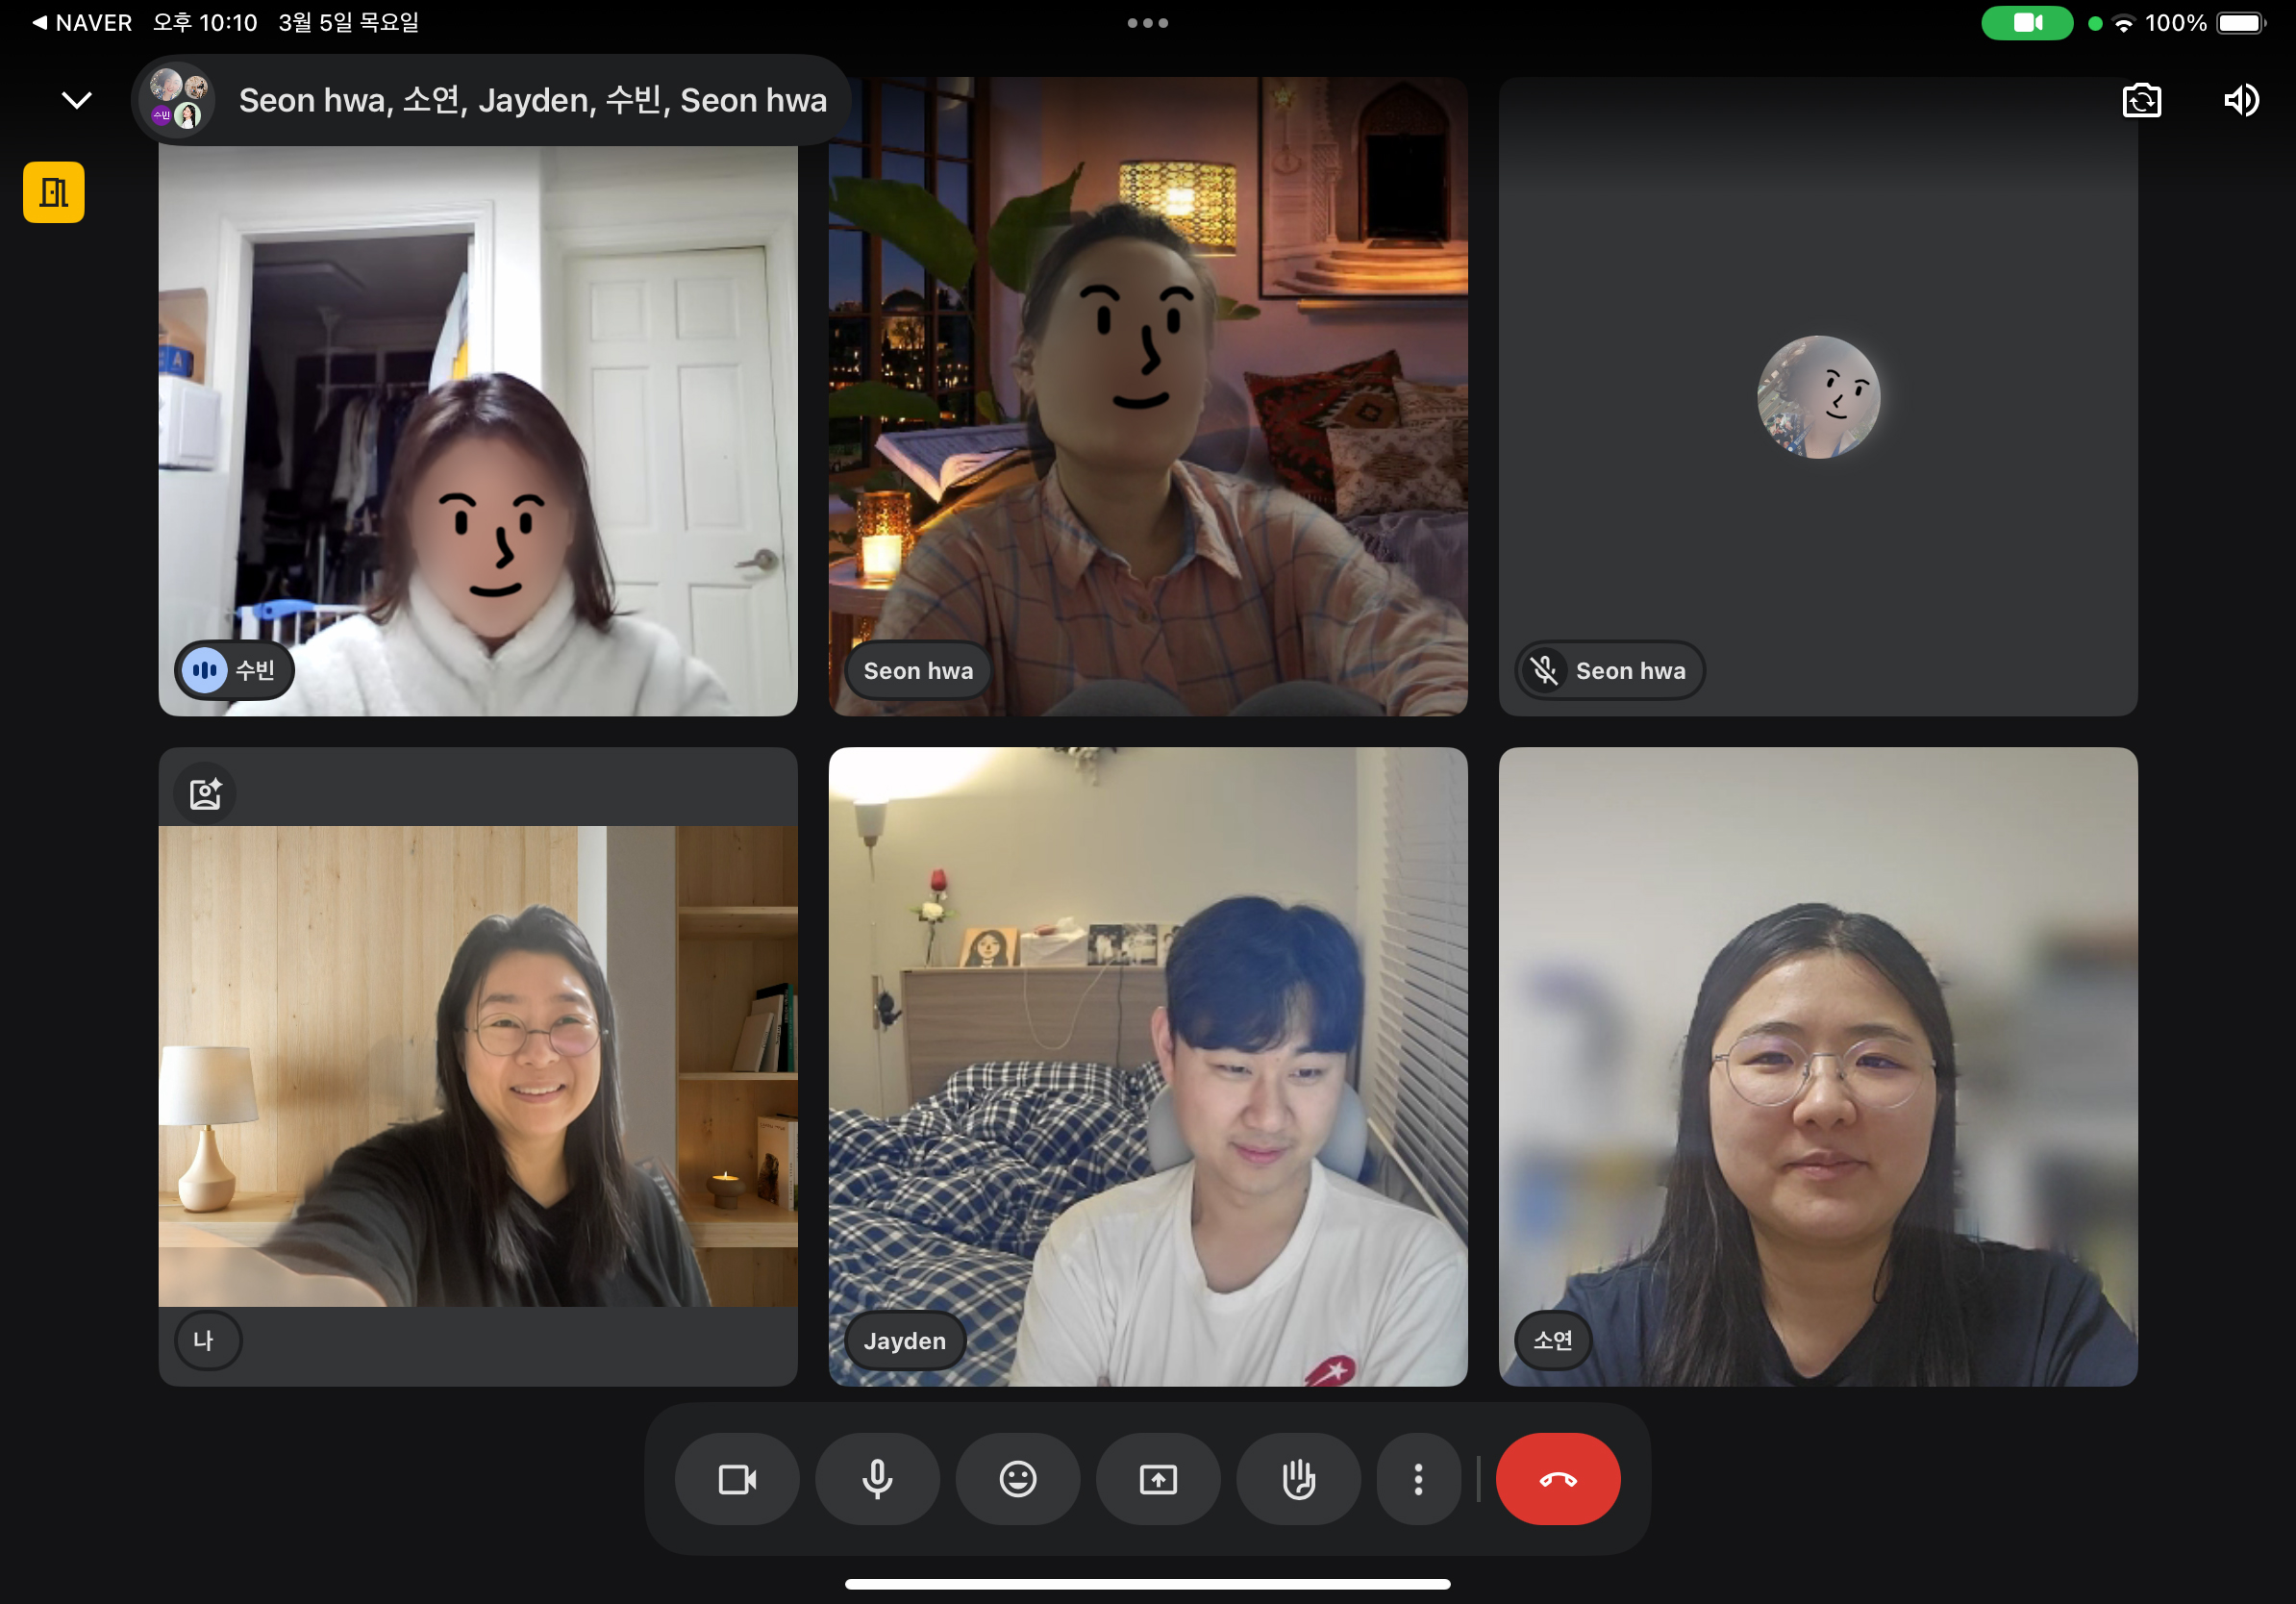
Task: Open visual effects on your own tile
Action: pyautogui.click(x=206, y=794)
